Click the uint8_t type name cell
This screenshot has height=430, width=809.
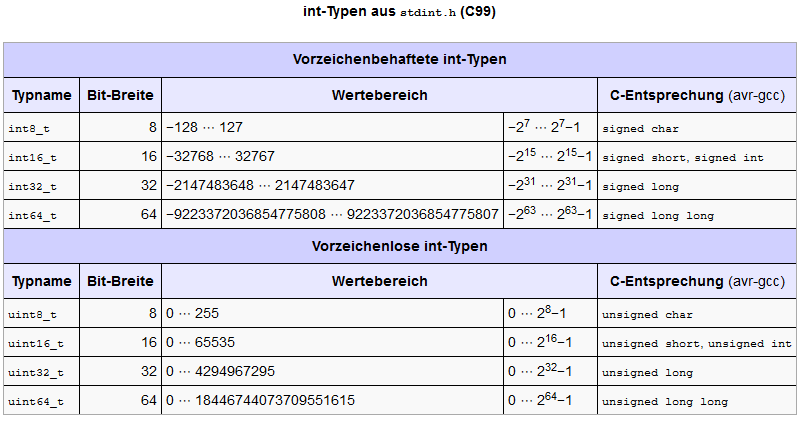click(x=41, y=313)
